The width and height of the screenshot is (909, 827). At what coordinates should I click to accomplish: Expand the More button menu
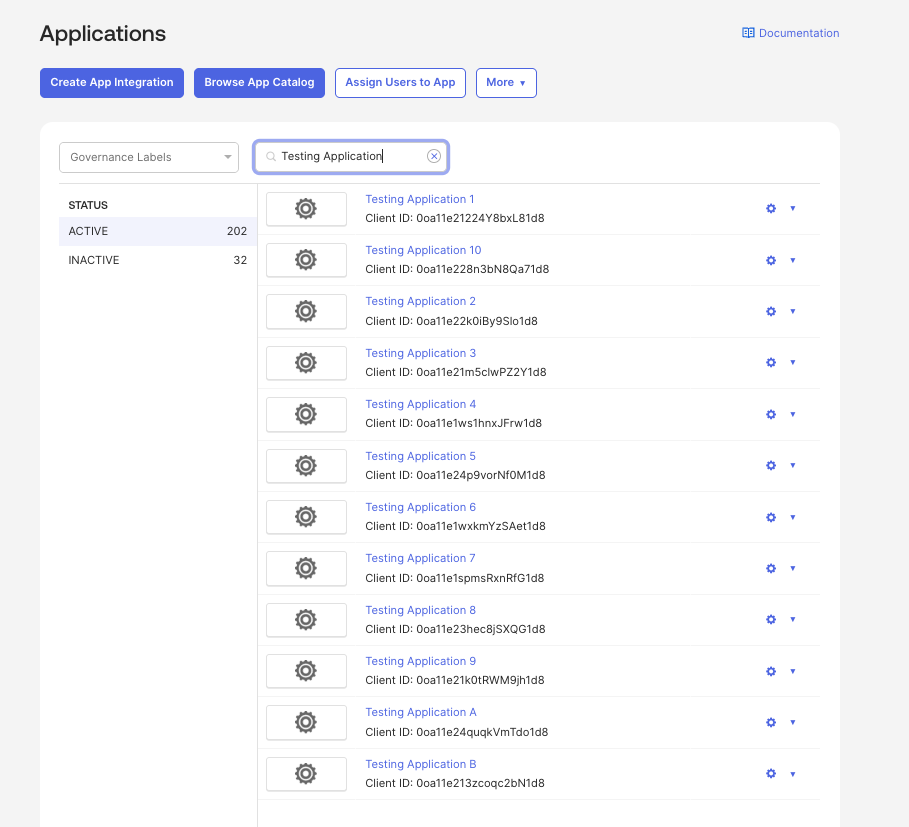click(x=506, y=83)
